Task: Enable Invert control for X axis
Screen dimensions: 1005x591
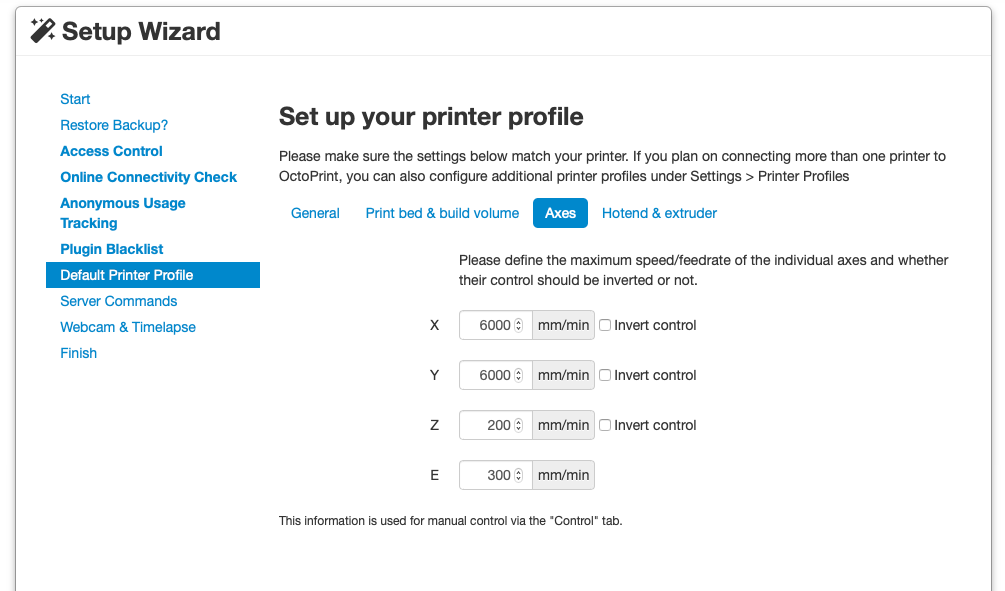Action: coord(605,325)
